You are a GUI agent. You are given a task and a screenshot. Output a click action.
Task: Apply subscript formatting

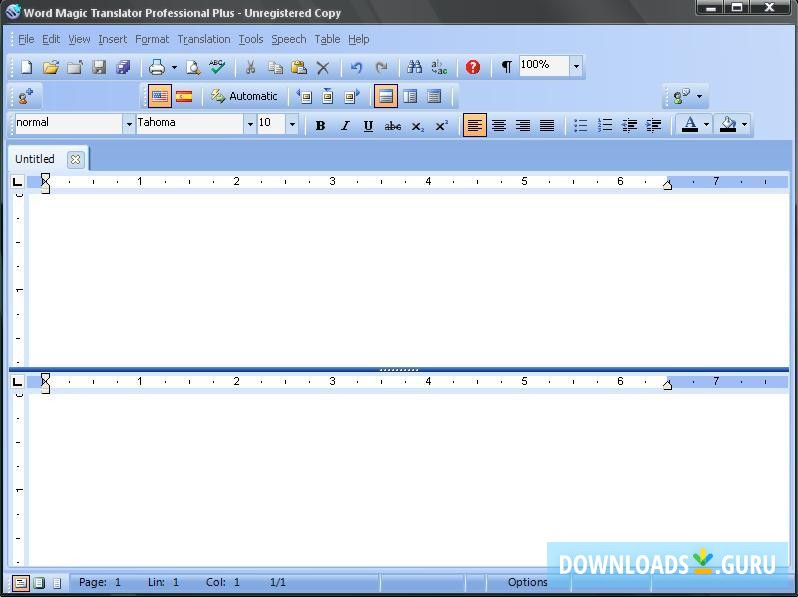click(x=417, y=126)
